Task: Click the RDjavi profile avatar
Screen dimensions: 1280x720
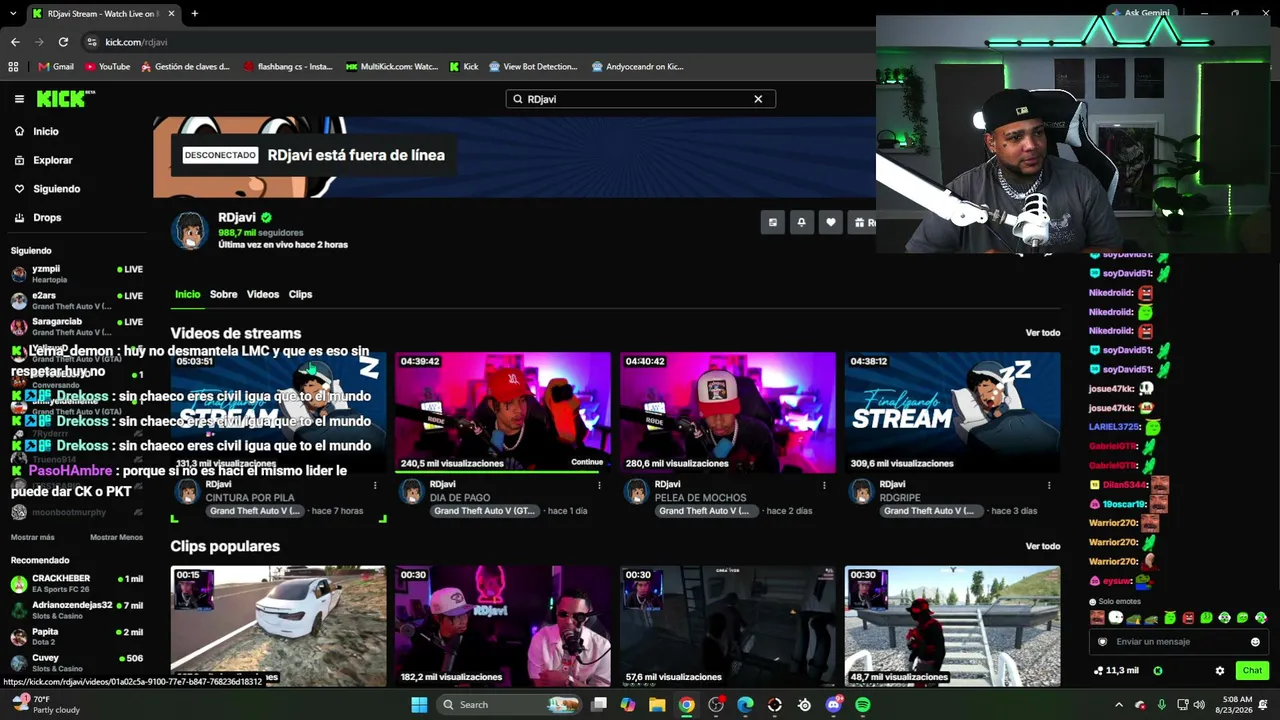Action: [189, 230]
